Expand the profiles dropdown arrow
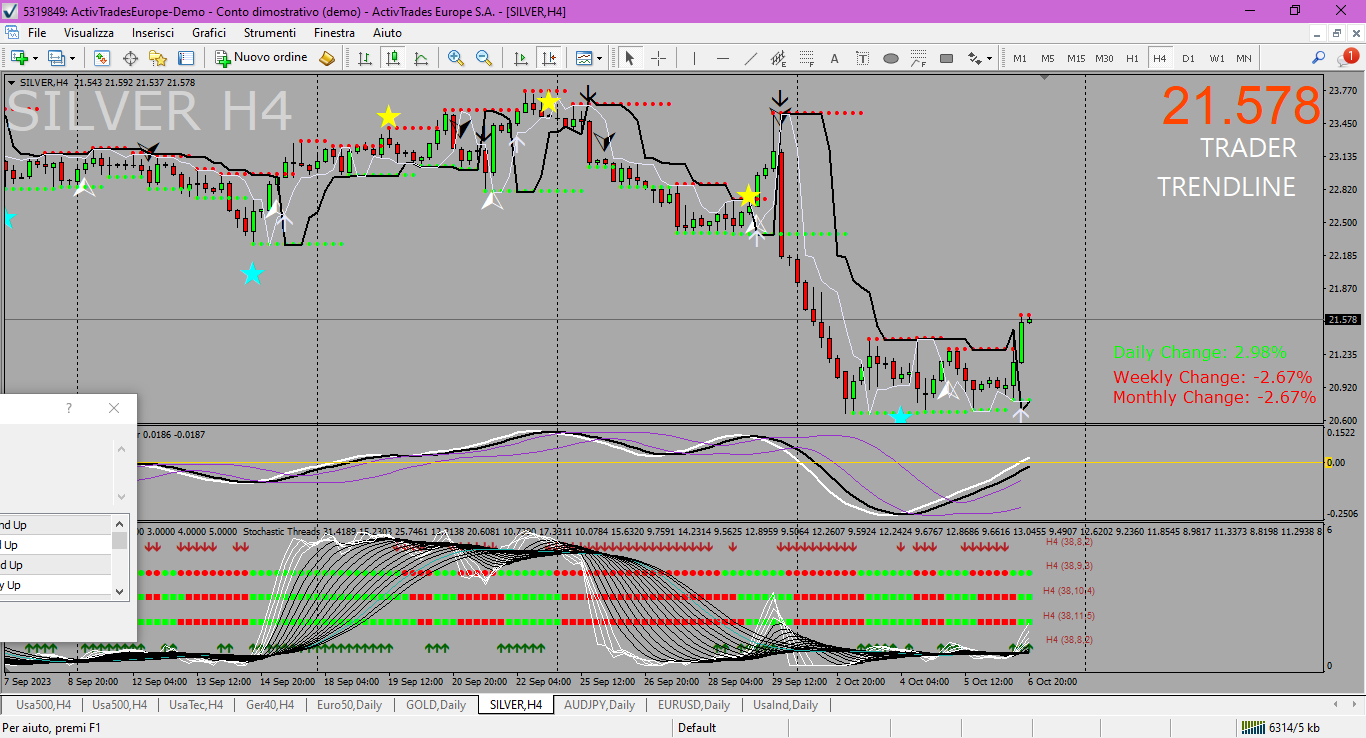The height and width of the screenshot is (738, 1366). (72, 58)
